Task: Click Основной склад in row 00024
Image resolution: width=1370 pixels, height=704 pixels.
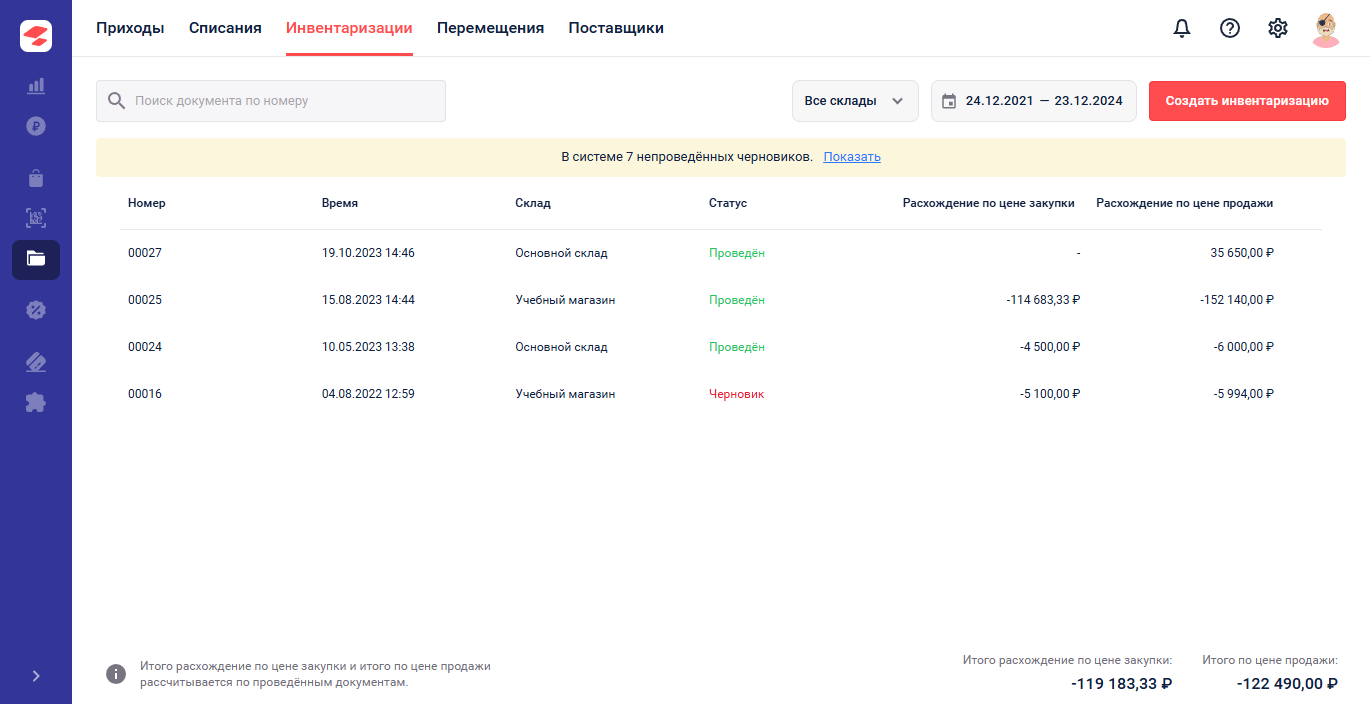Action: [561, 347]
